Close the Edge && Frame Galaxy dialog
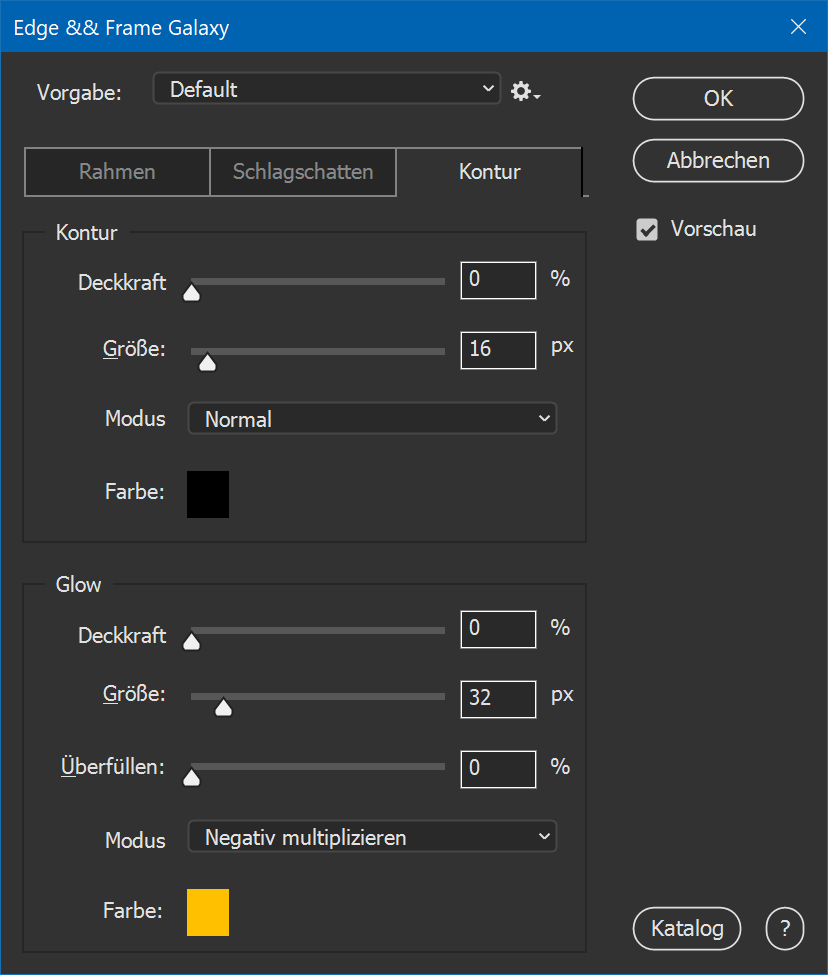The height and width of the screenshot is (975, 828). [x=798, y=27]
